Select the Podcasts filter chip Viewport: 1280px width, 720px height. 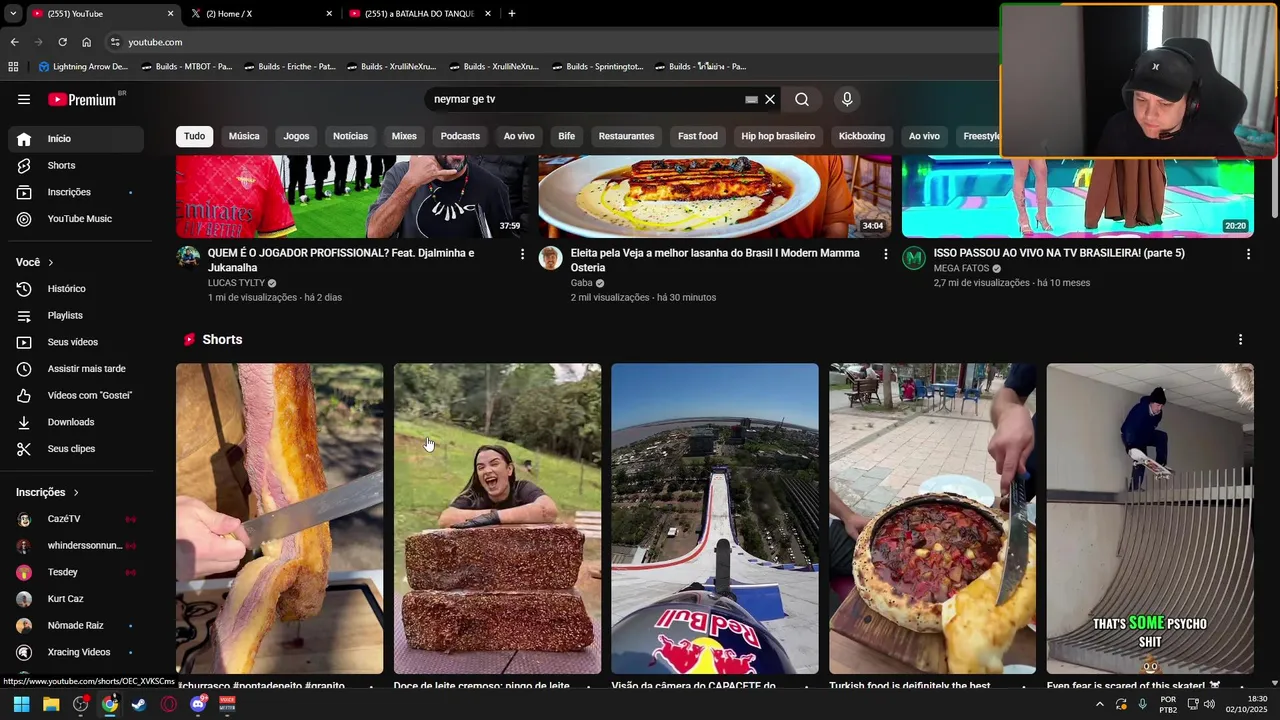click(460, 136)
